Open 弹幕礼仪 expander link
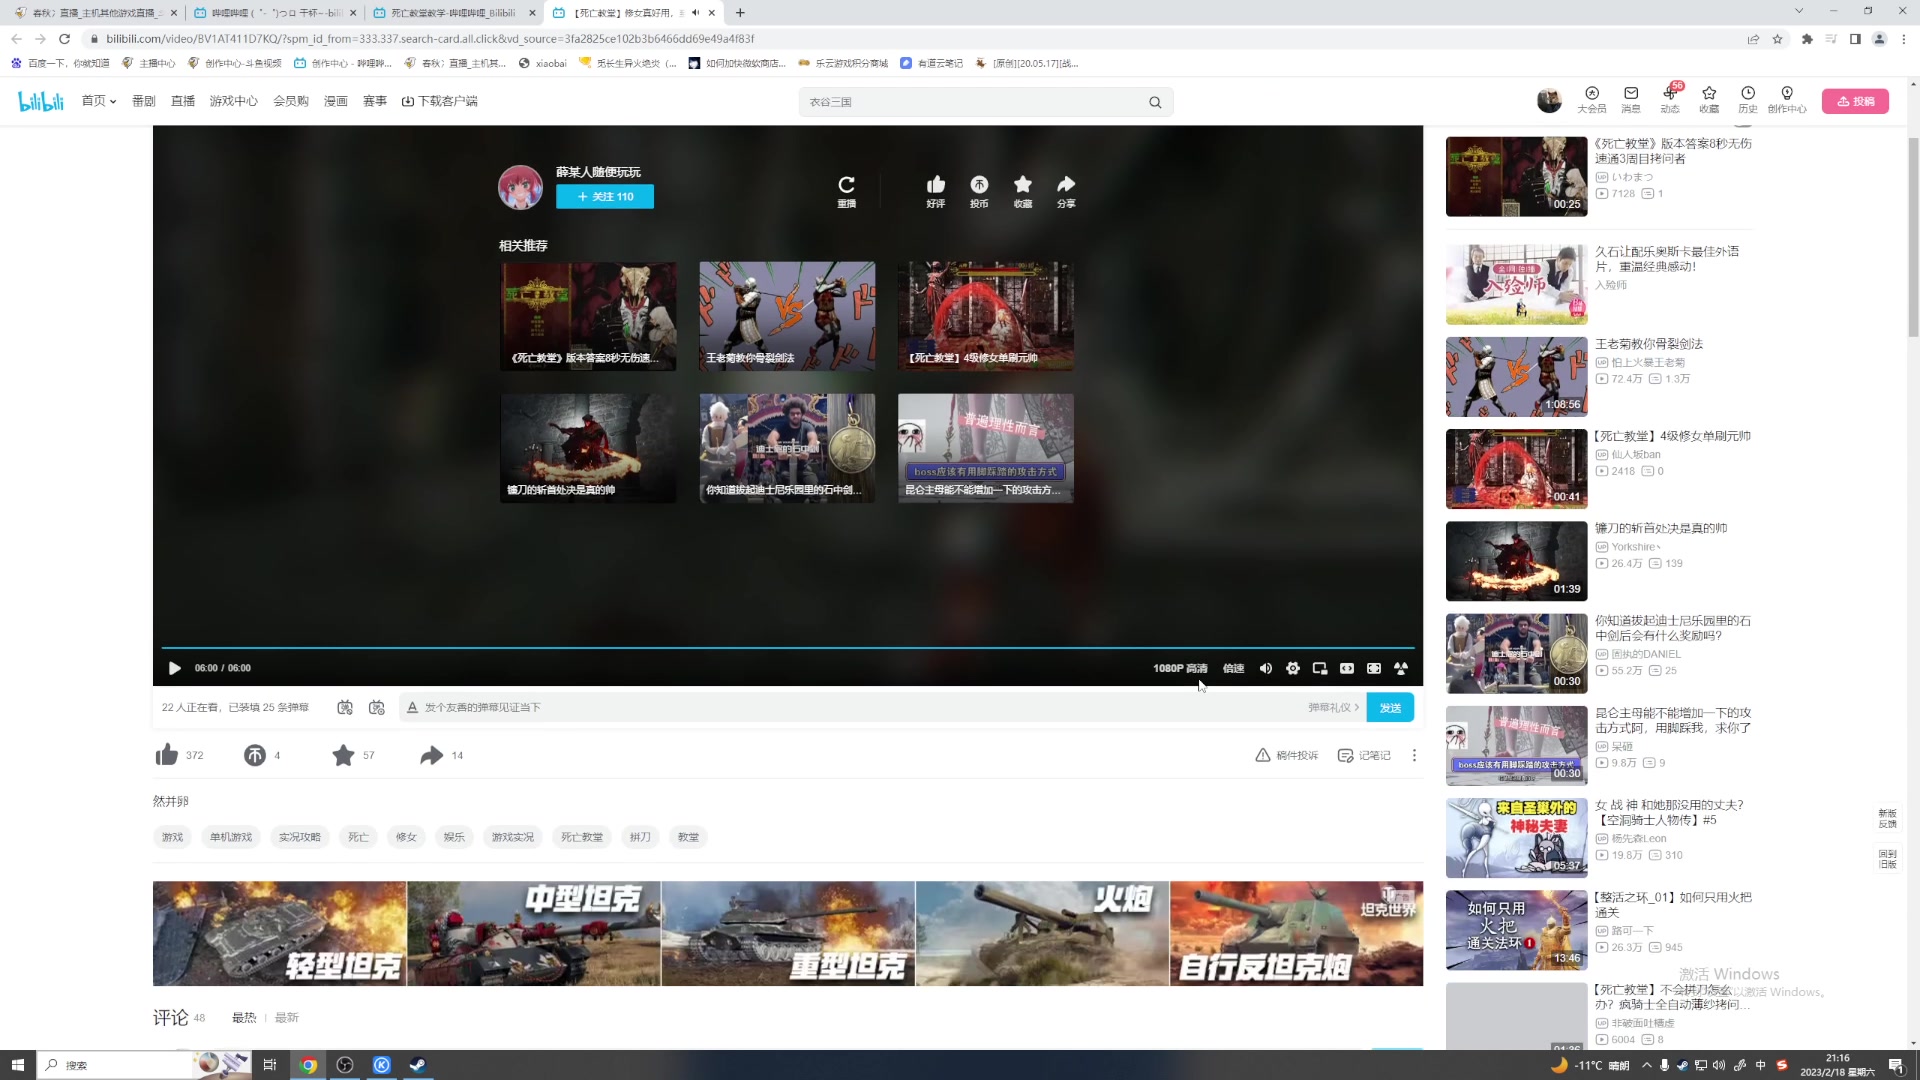1920x1080 pixels. [x=1334, y=707]
